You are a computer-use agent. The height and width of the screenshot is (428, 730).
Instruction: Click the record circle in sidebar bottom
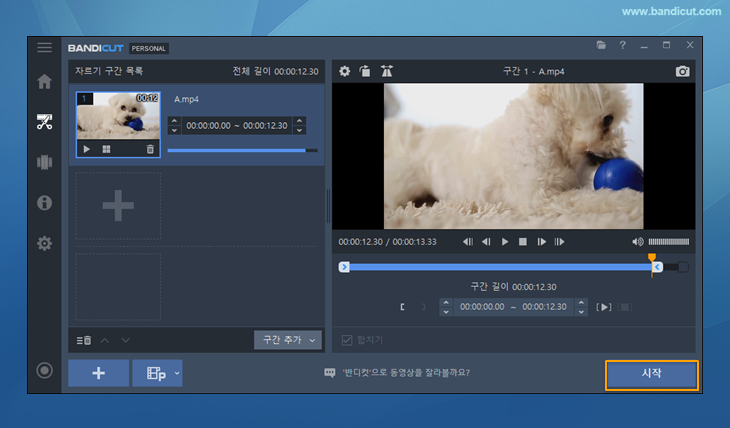(x=44, y=370)
